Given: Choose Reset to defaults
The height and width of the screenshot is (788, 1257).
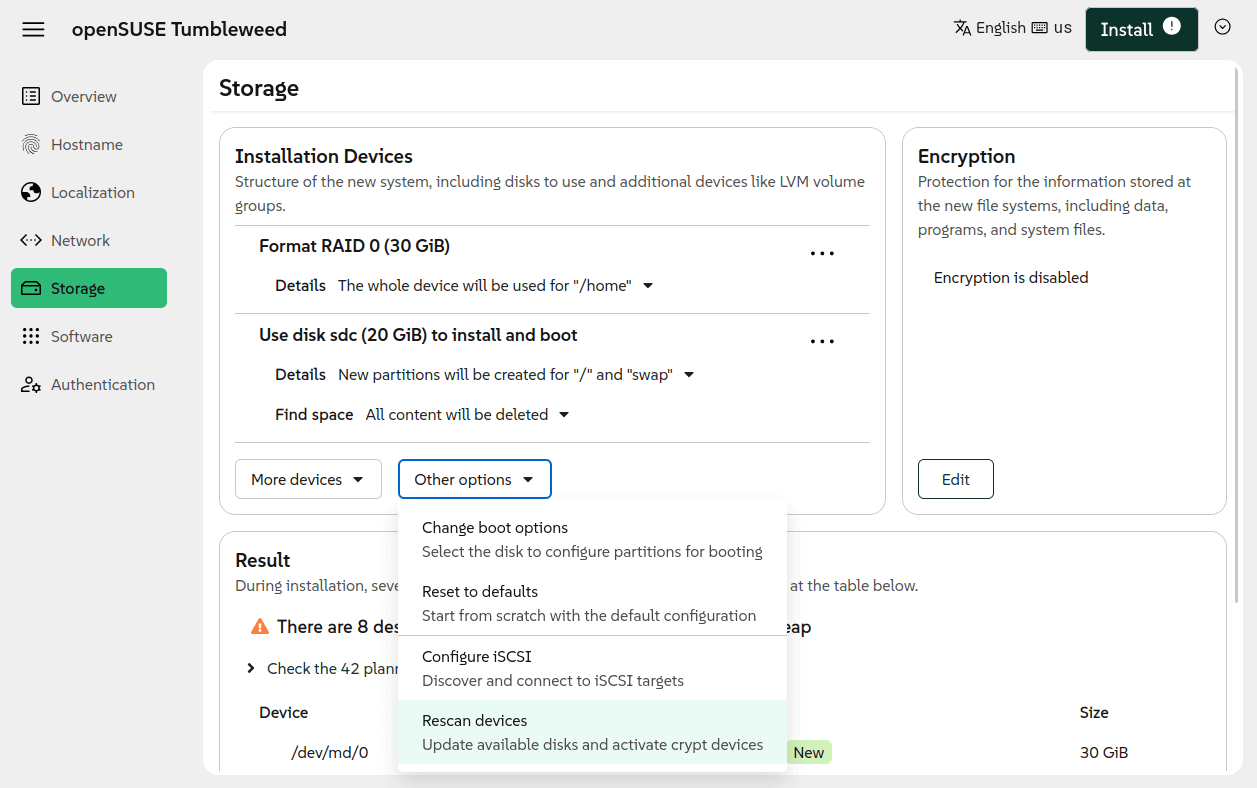Looking at the screenshot, I should [x=592, y=603].
